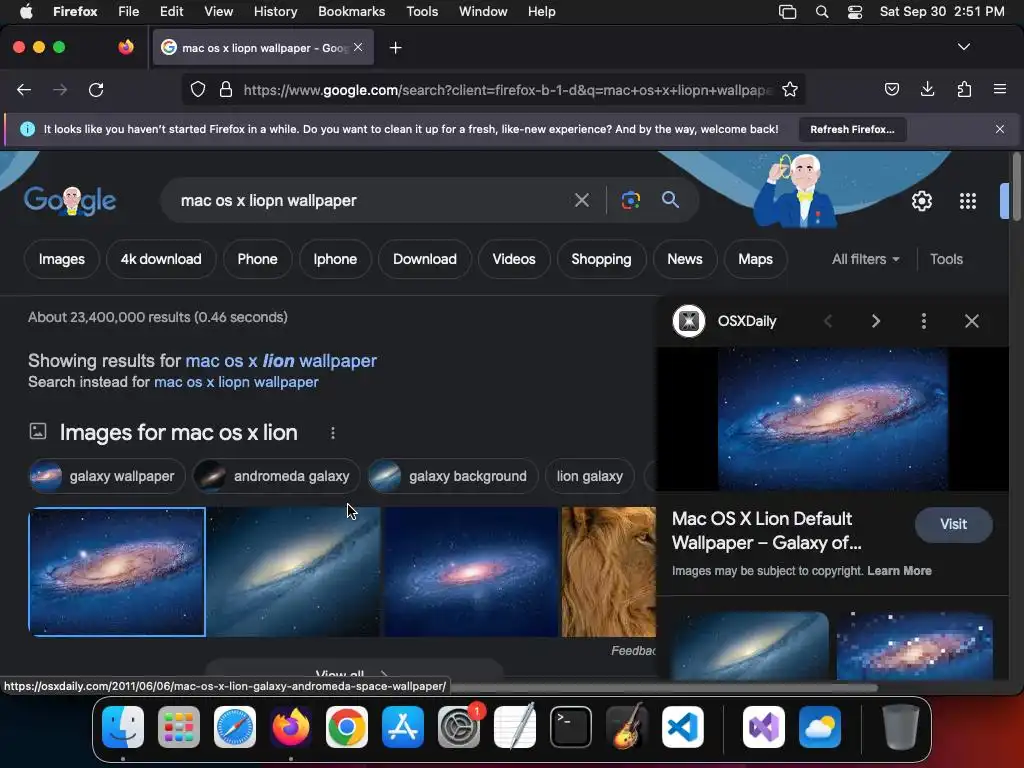Click the Refresh Firefox… button

coord(852,129)
